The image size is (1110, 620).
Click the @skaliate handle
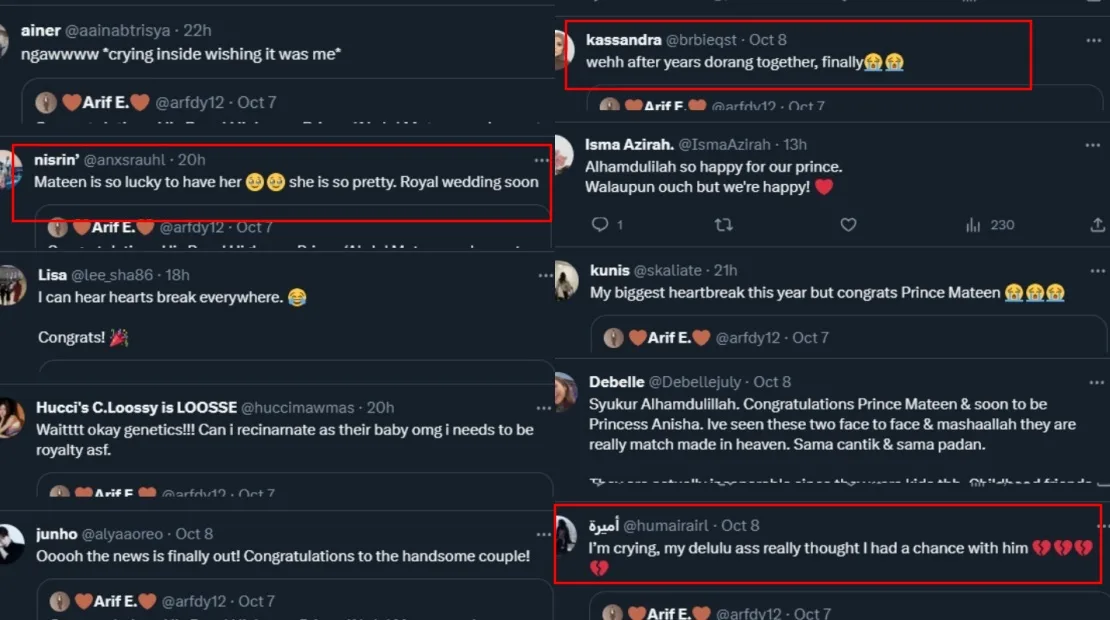point(673,270)
